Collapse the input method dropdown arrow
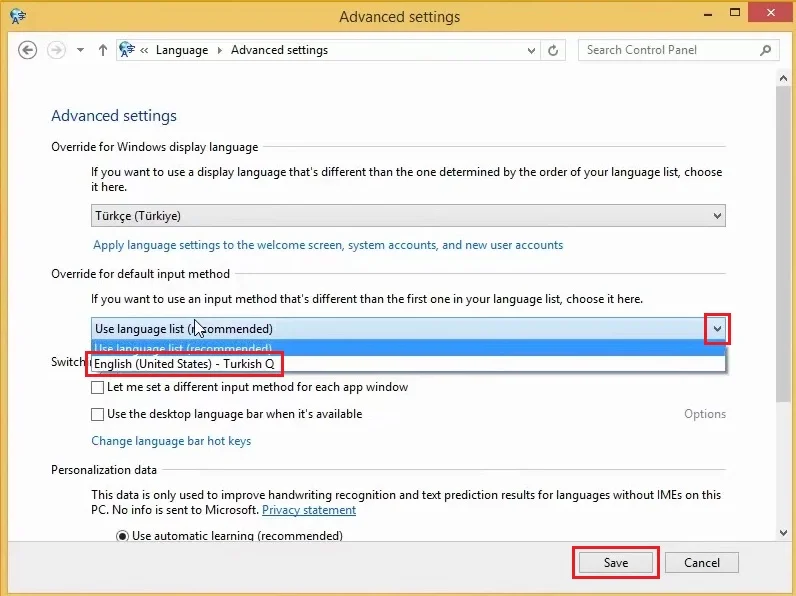 coord(717,328)
